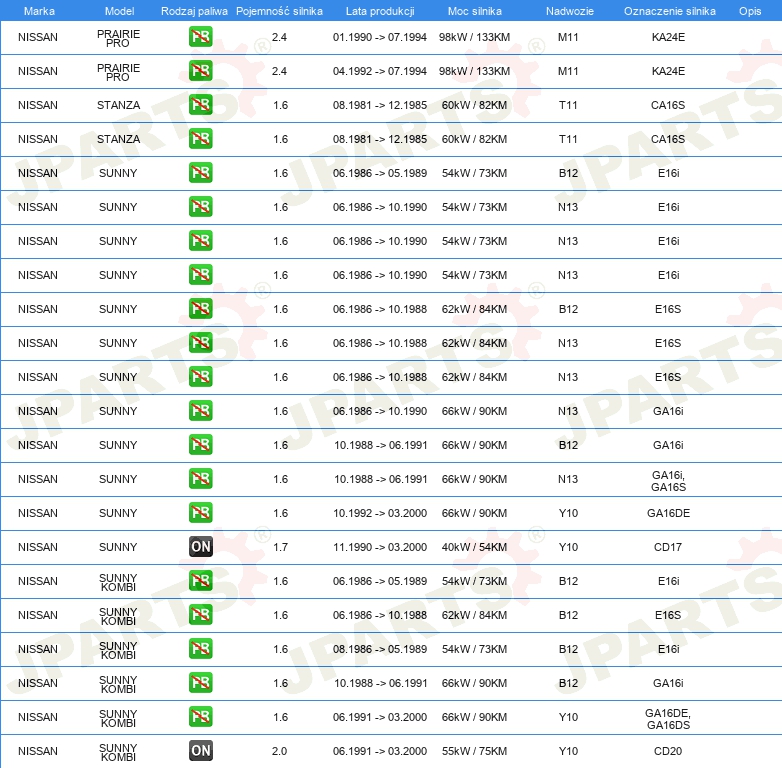Click the petrol icon for PRAIRIE PRO 01.1990 row
This screenshot has width=782, height=768.
tap(200, 37)
